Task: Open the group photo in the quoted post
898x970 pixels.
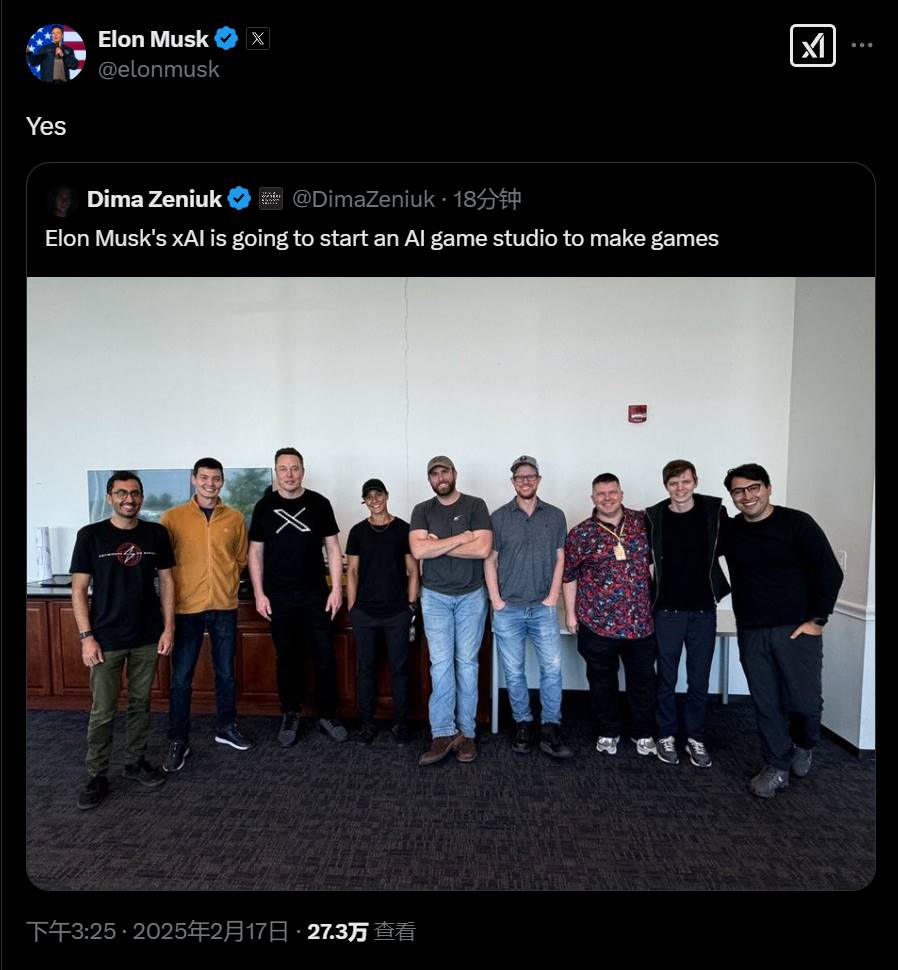Action: tap(450, 583)
